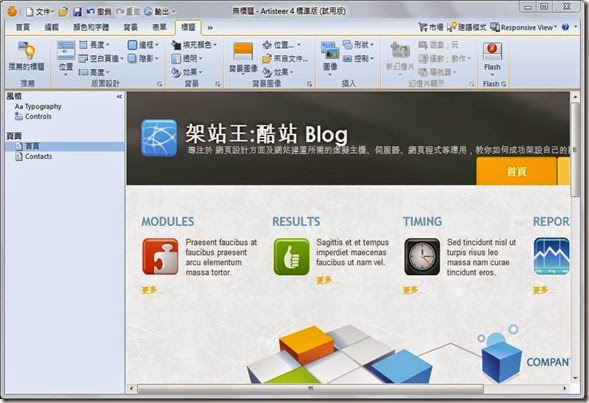Open the Responsive View dropdown
The image size is (589, 403).
click(x=523, y=27)
